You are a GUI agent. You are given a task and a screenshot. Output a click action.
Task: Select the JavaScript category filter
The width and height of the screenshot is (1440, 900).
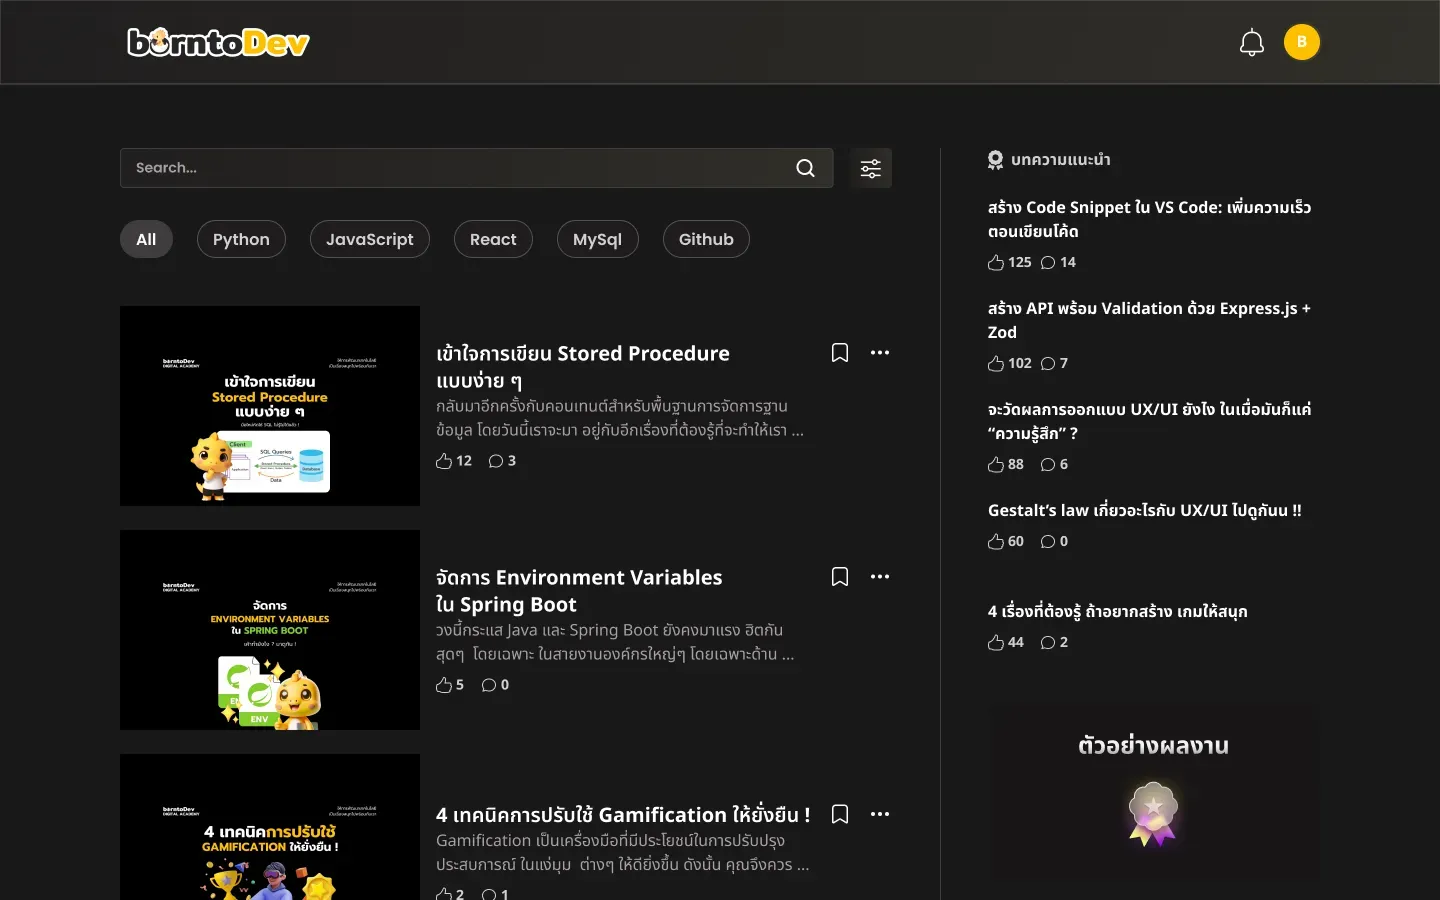click(369, 239)
